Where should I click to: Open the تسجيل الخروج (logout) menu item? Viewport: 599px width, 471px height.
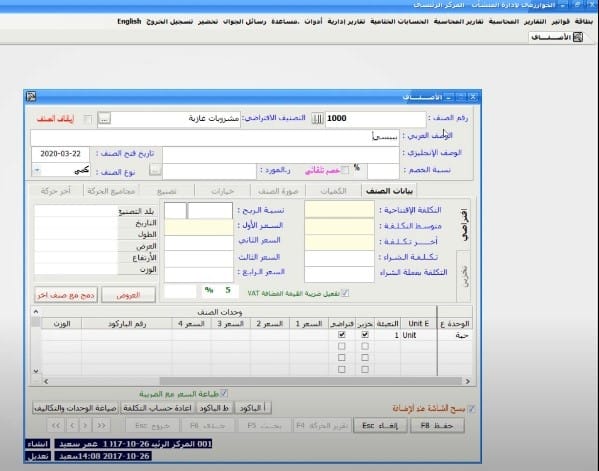coord(170,21)
